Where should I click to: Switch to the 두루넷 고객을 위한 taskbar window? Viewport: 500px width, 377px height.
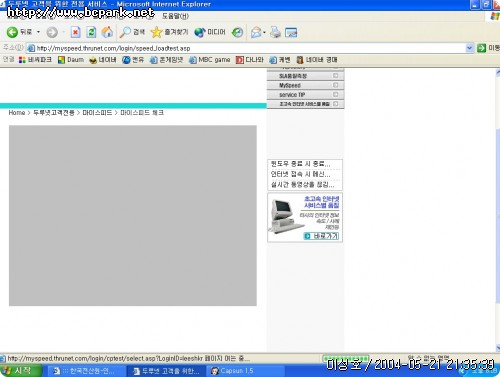pos(167,371)
